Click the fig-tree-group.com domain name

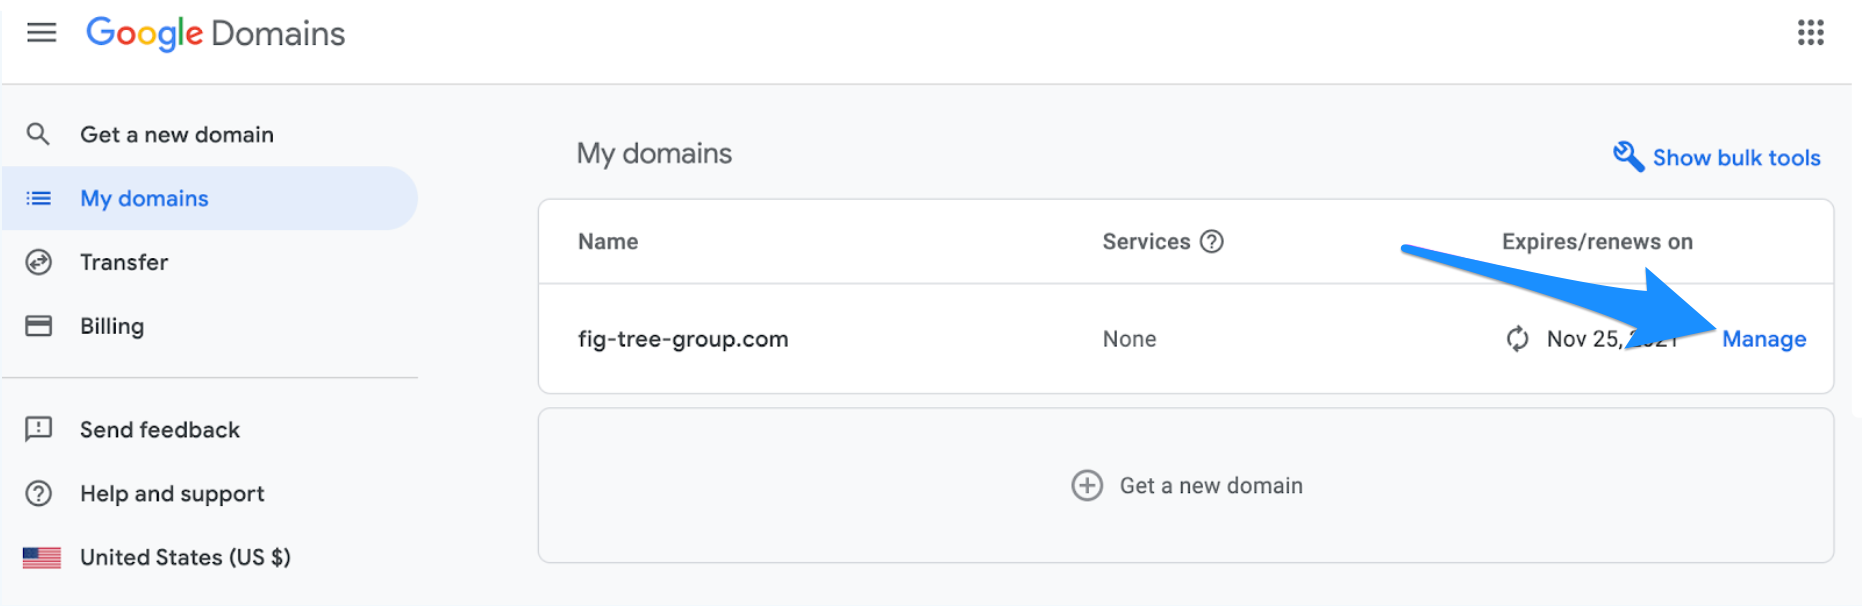coord(684,339)
